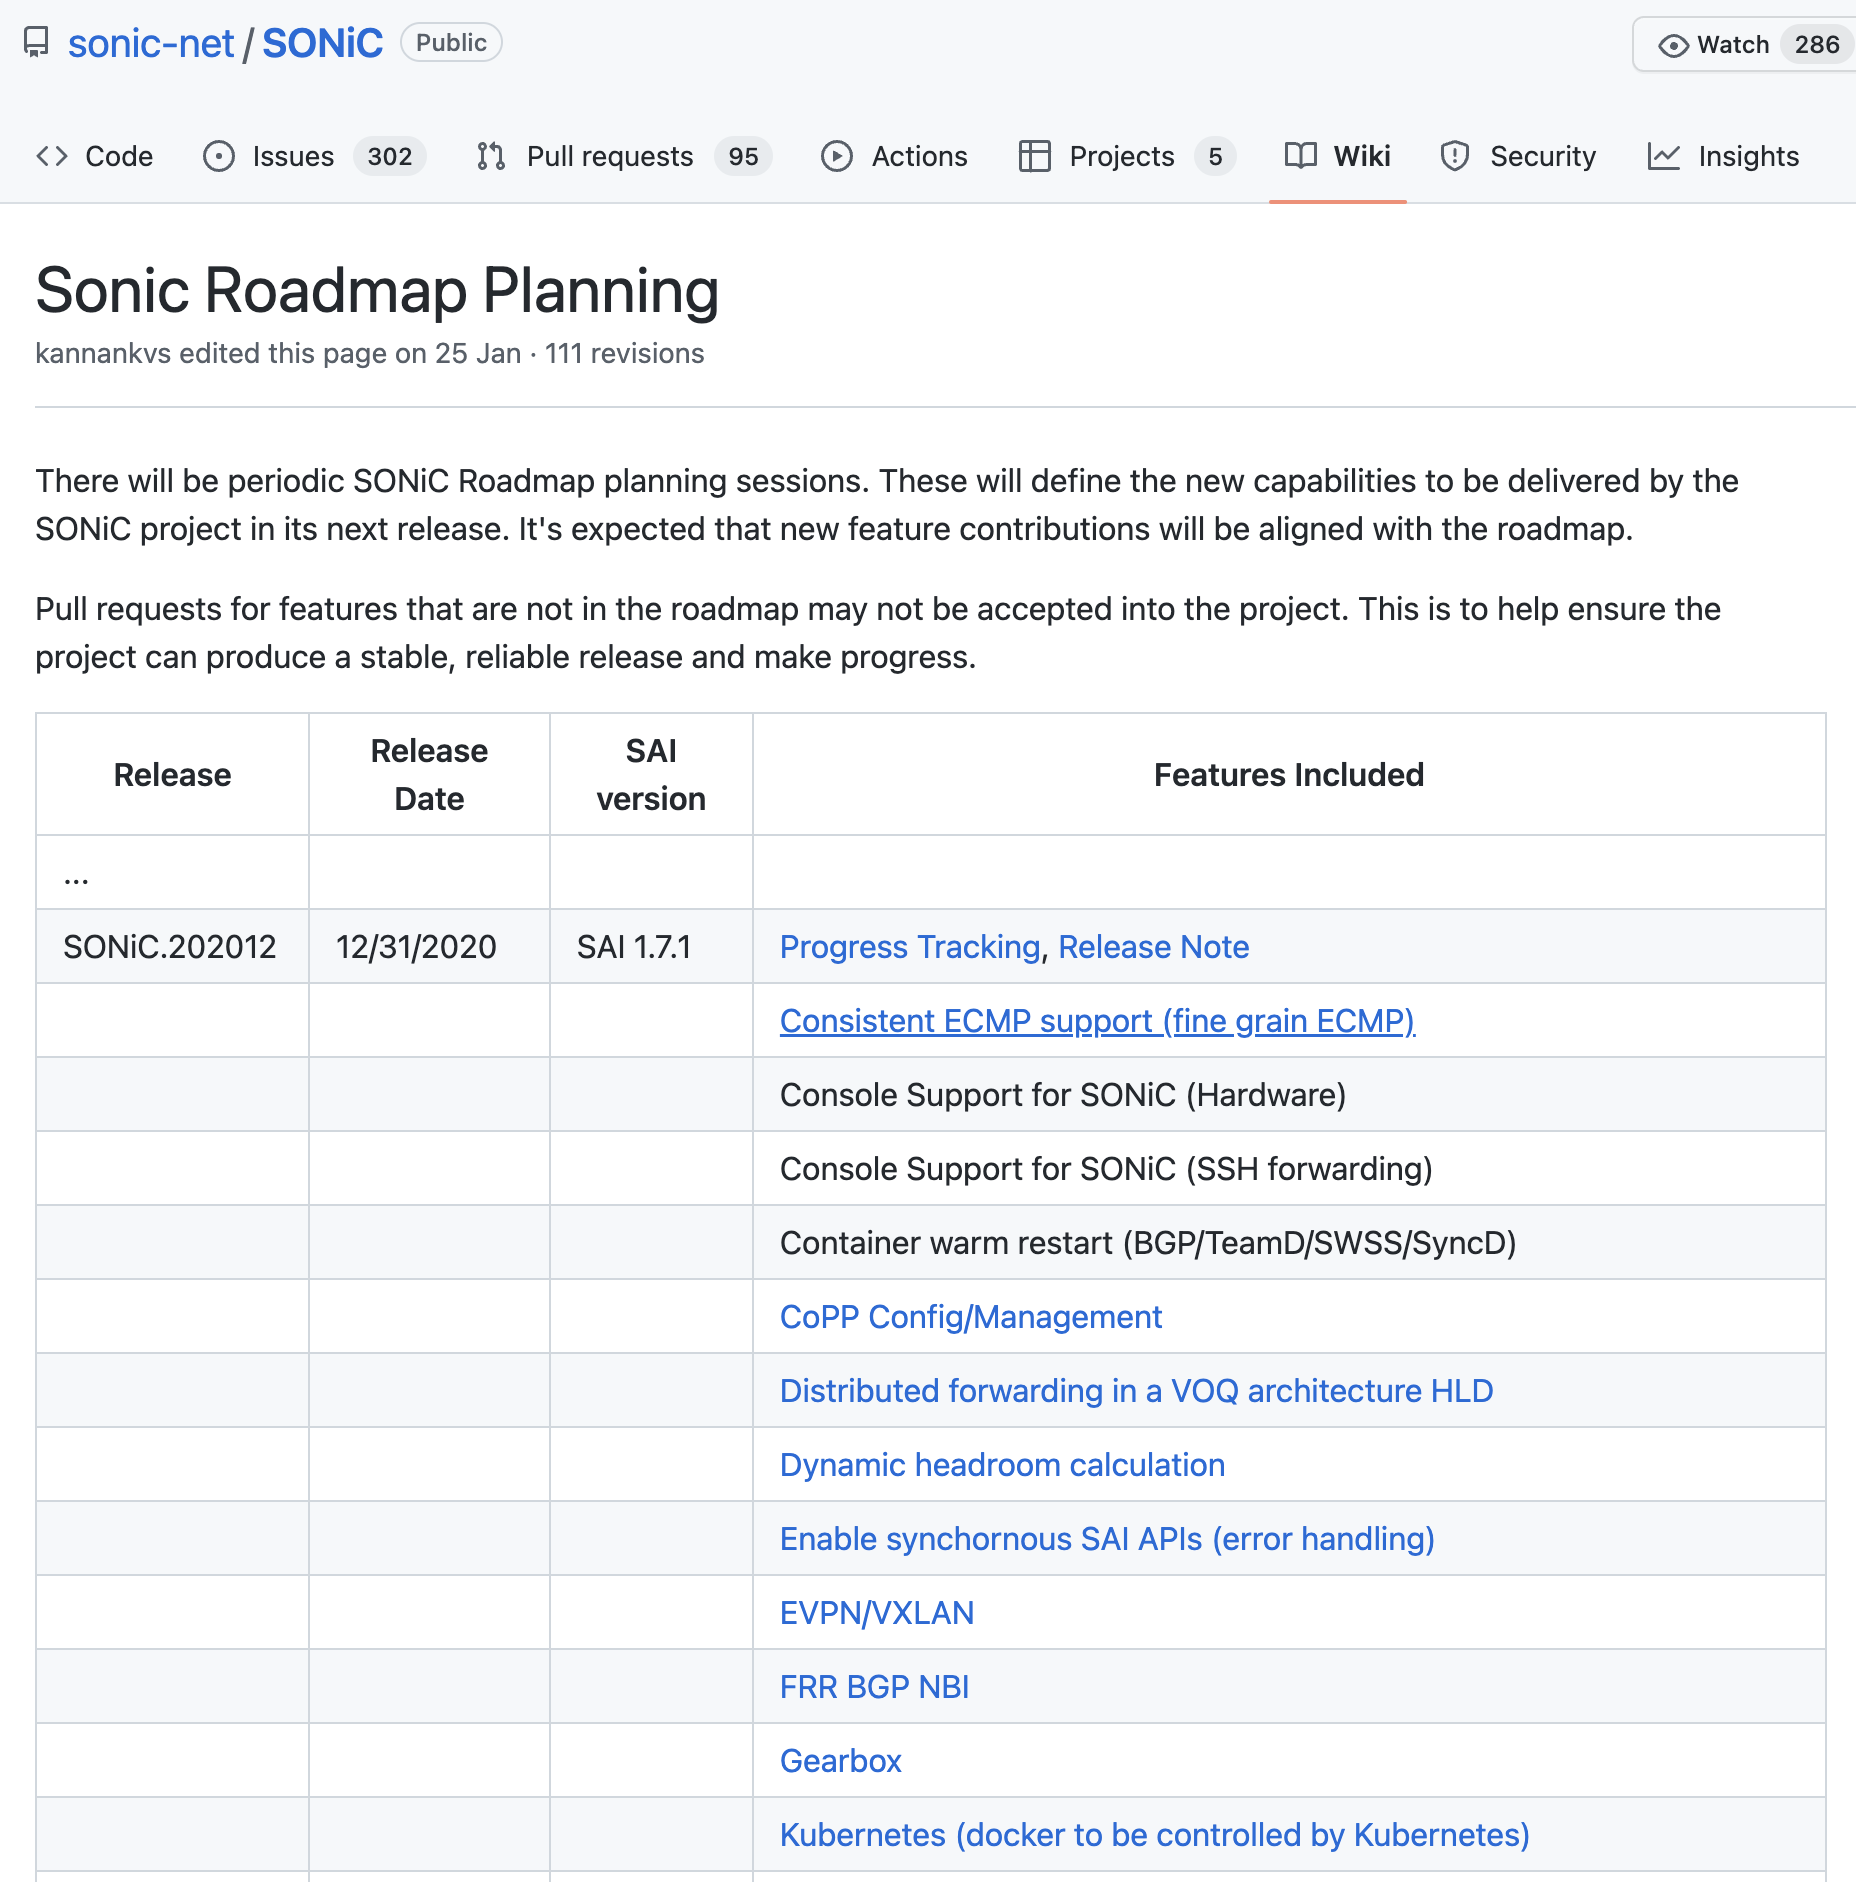Open Enable synchornous SAI APIs link
The image size is (1856, 1882).
(1107, 1538)
